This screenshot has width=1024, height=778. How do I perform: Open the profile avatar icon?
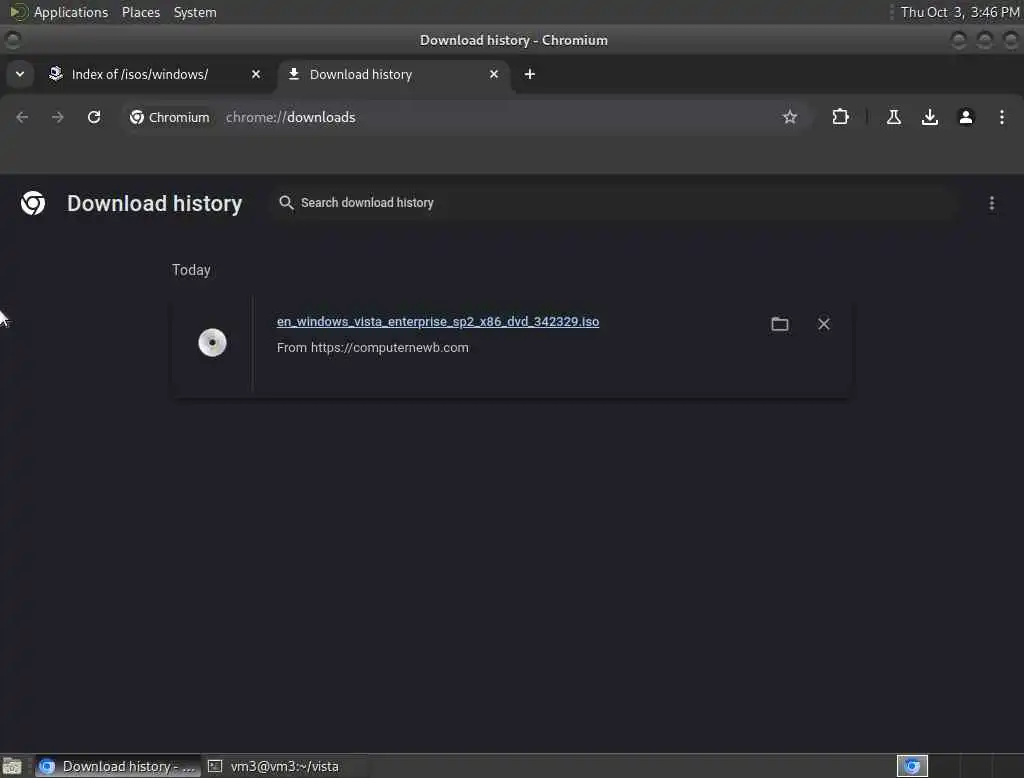[x=966, y=118]
